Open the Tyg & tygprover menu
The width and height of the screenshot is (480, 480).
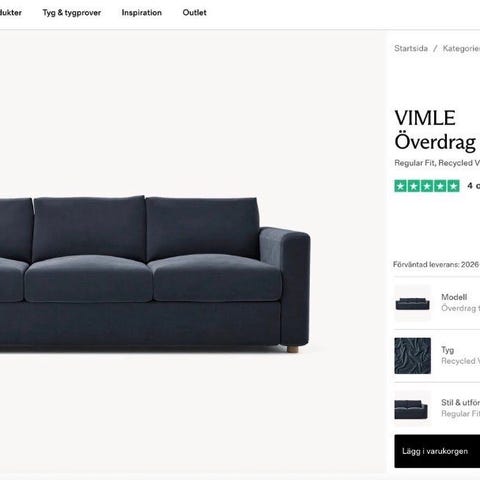pyautogui.click(x=72, y=13)
